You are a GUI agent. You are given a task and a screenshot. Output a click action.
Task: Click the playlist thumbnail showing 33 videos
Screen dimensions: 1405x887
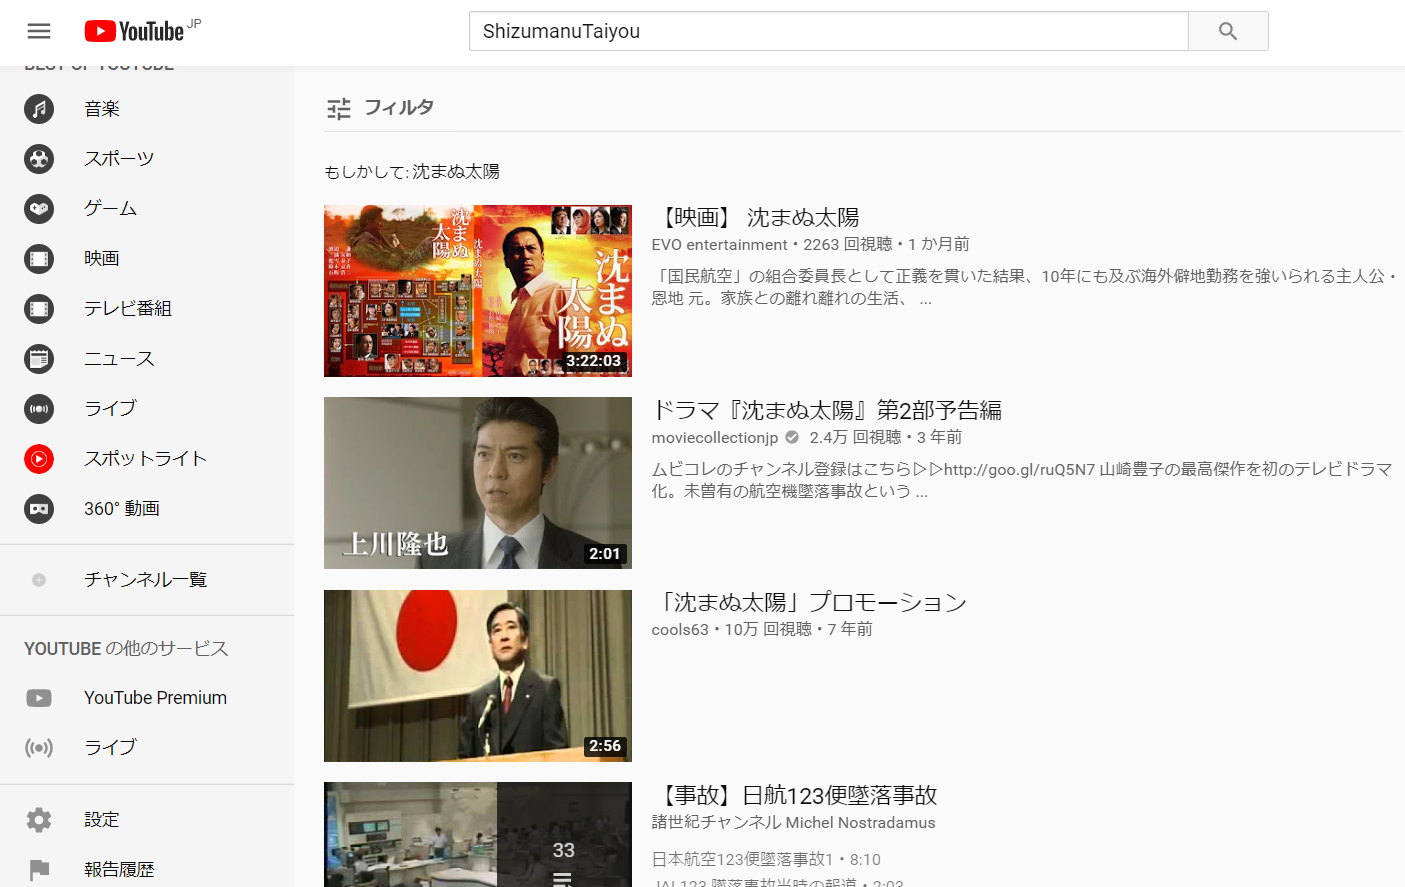(x=478, y=835)
